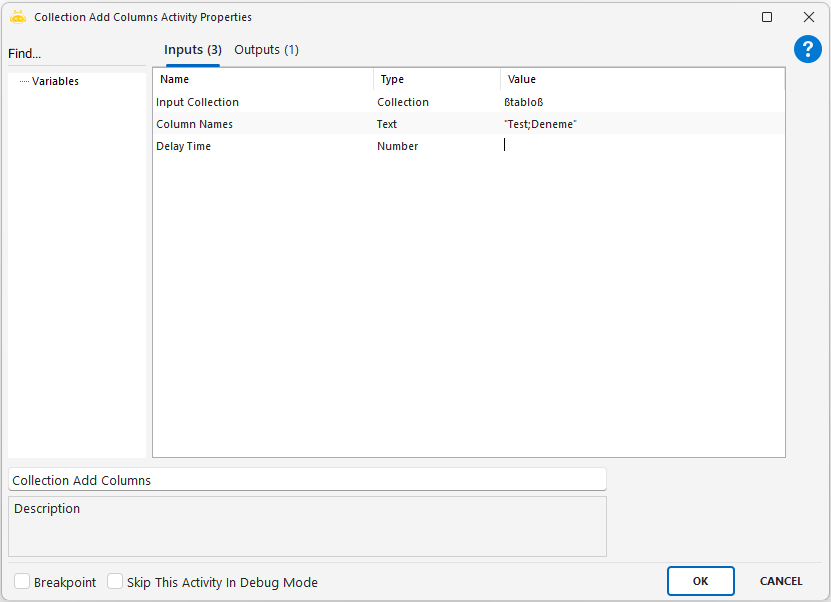Image resolution: width=831 pixels, height=602 pixels.
Task: Click into the Description text box
Action: pos(306,526)
